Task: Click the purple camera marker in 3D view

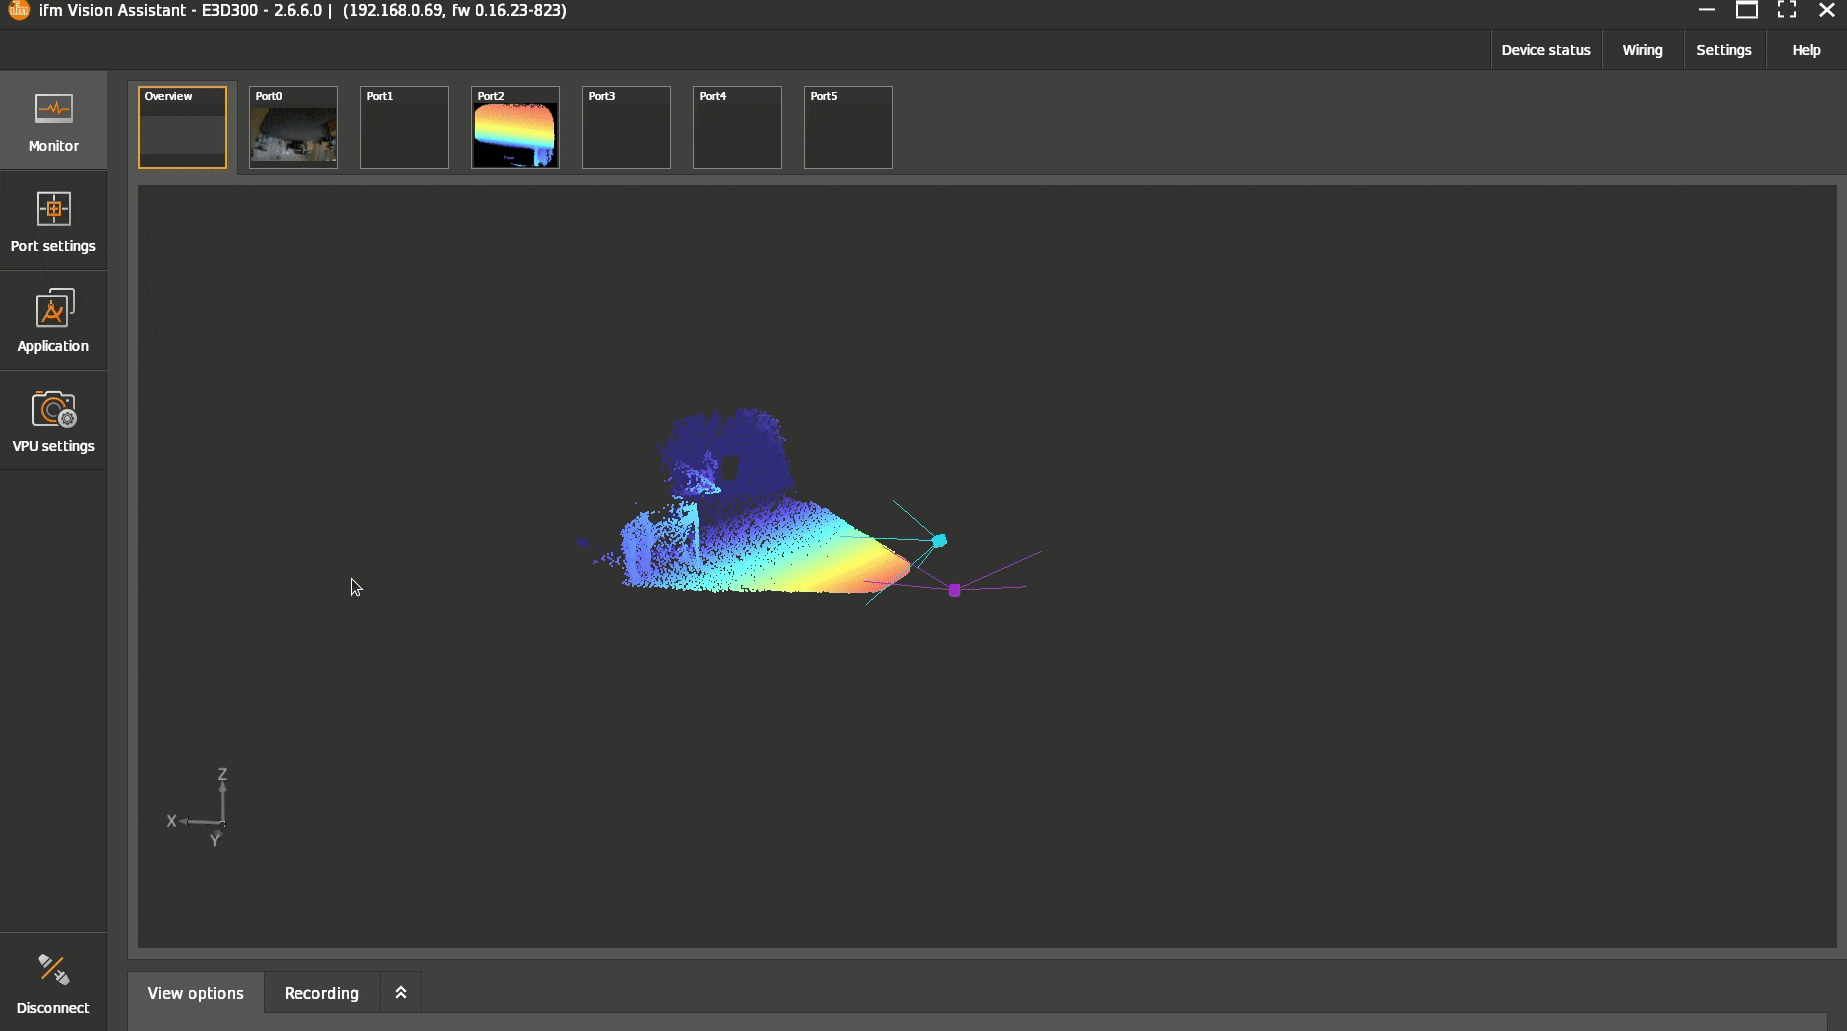Action: tap(954, 591)
